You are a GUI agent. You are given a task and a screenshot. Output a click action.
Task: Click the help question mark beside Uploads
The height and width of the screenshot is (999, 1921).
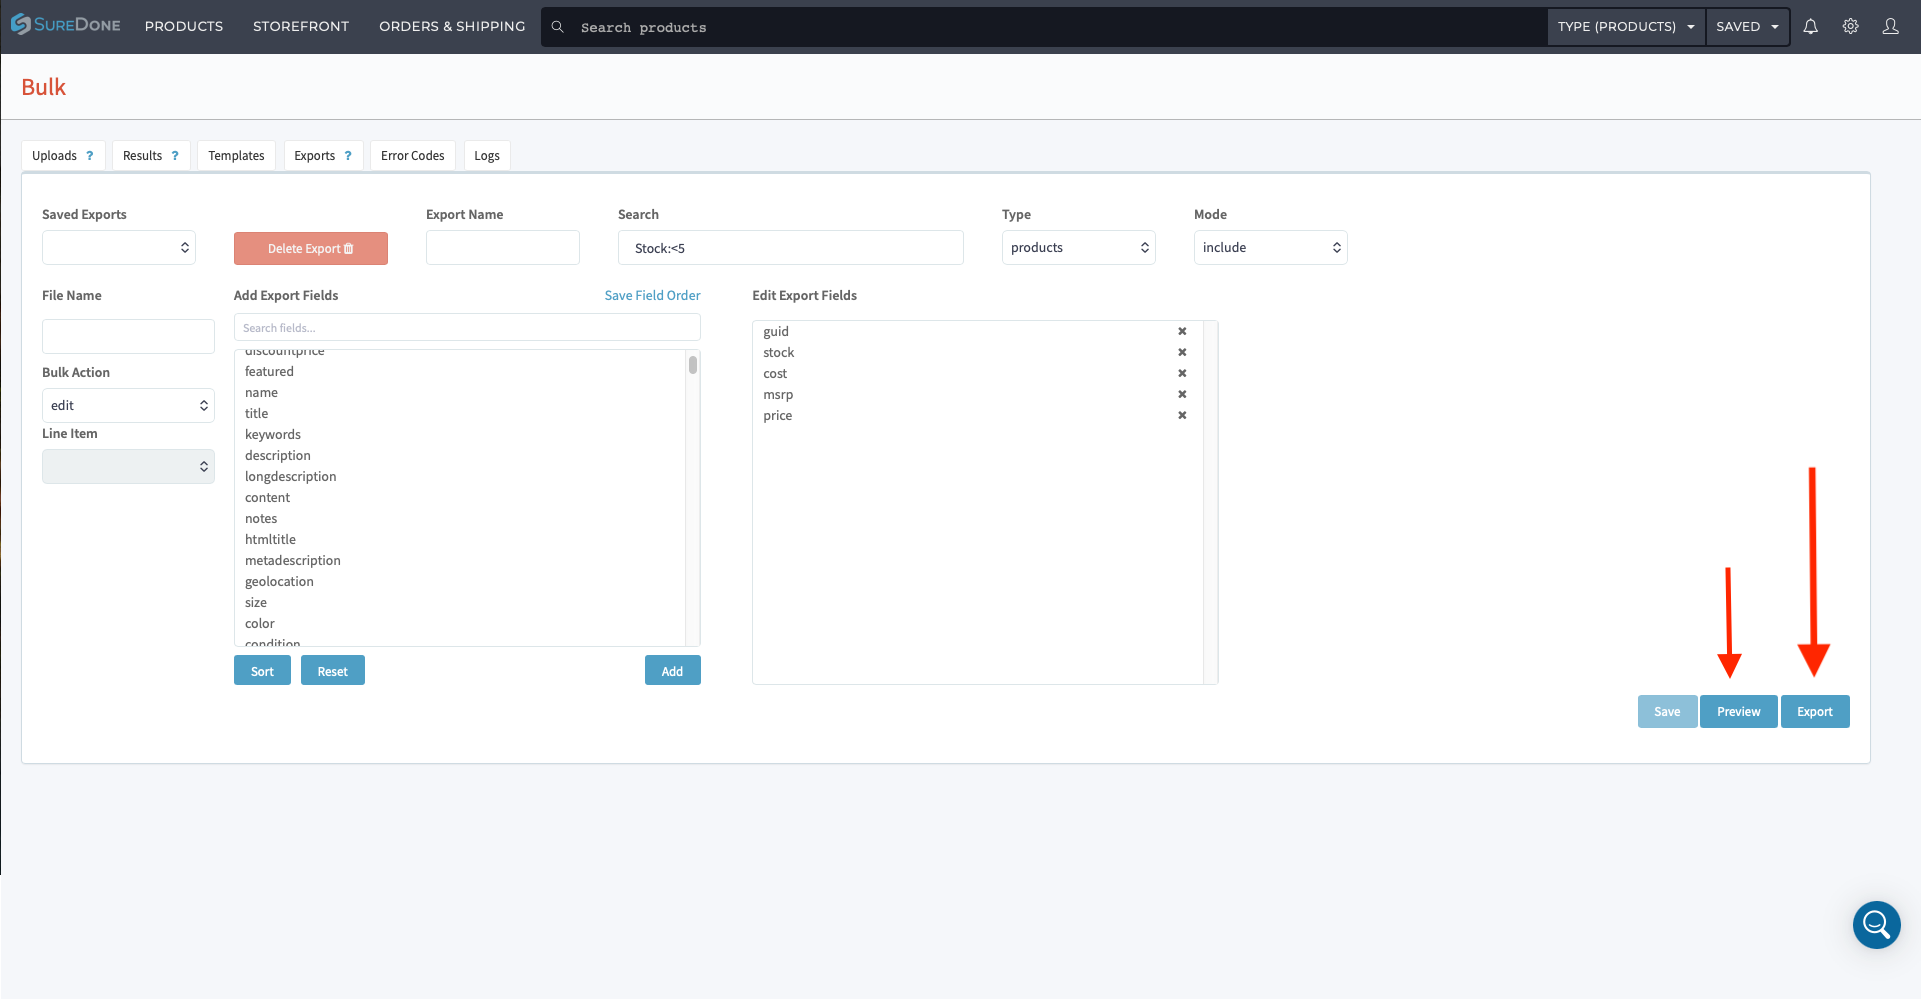point(90,156)
